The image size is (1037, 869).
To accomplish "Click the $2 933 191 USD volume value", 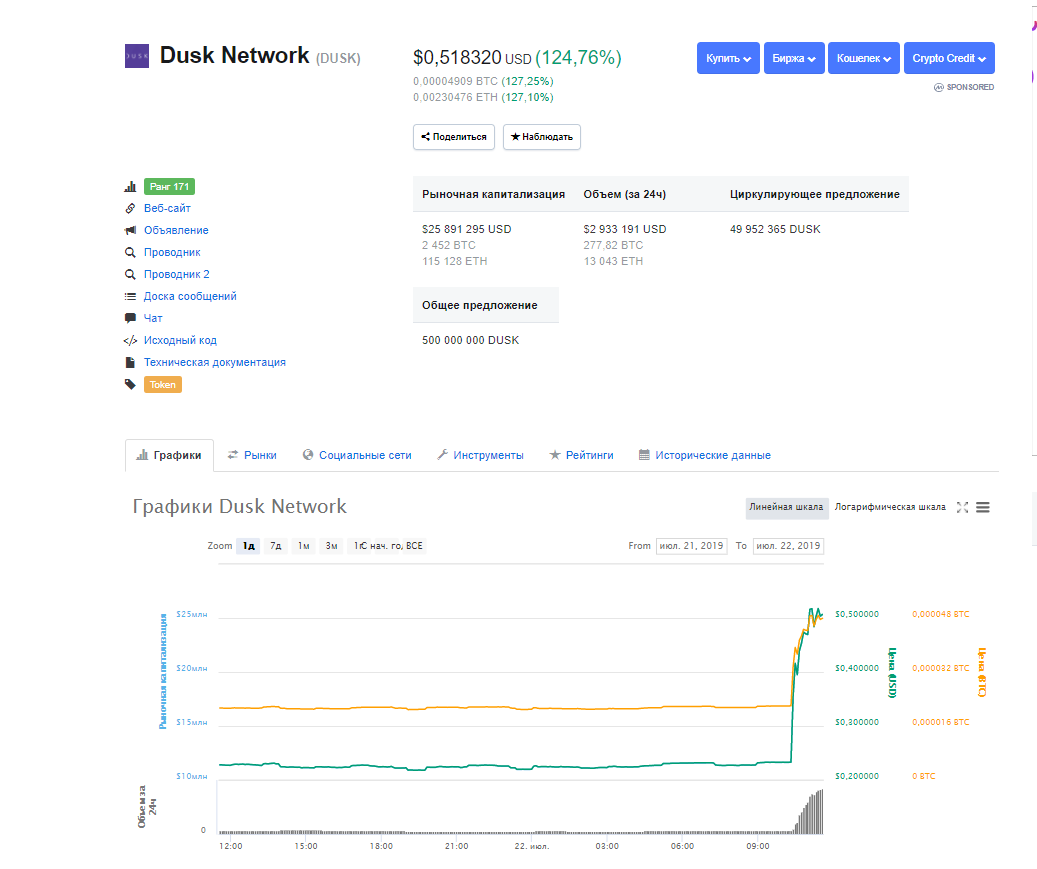I will click(625, 229).
